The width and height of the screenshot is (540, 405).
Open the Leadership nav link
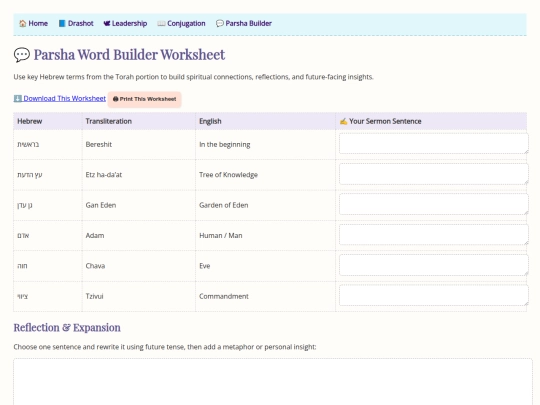pyautogui.click(x=125, y=23)
